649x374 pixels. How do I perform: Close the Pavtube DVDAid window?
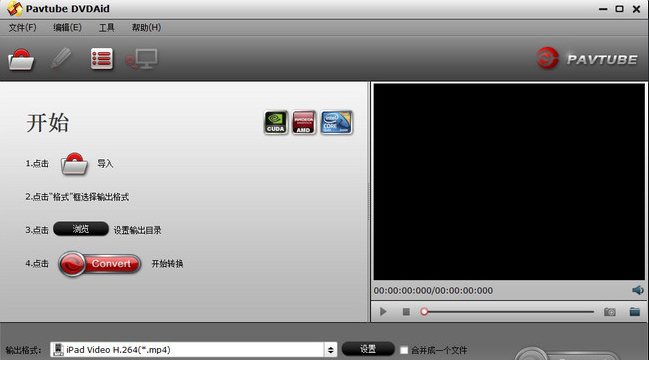[x=637, y=9]
